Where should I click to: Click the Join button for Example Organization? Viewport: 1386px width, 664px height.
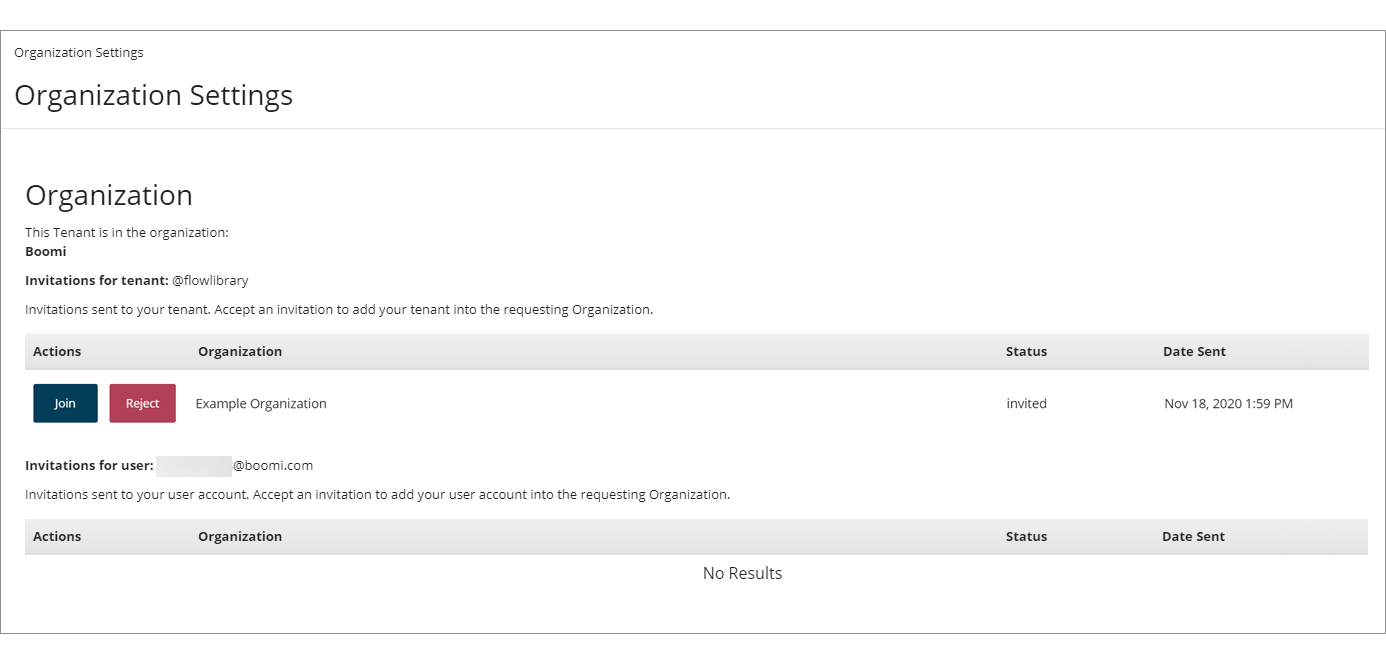click(x=64, y=403)
